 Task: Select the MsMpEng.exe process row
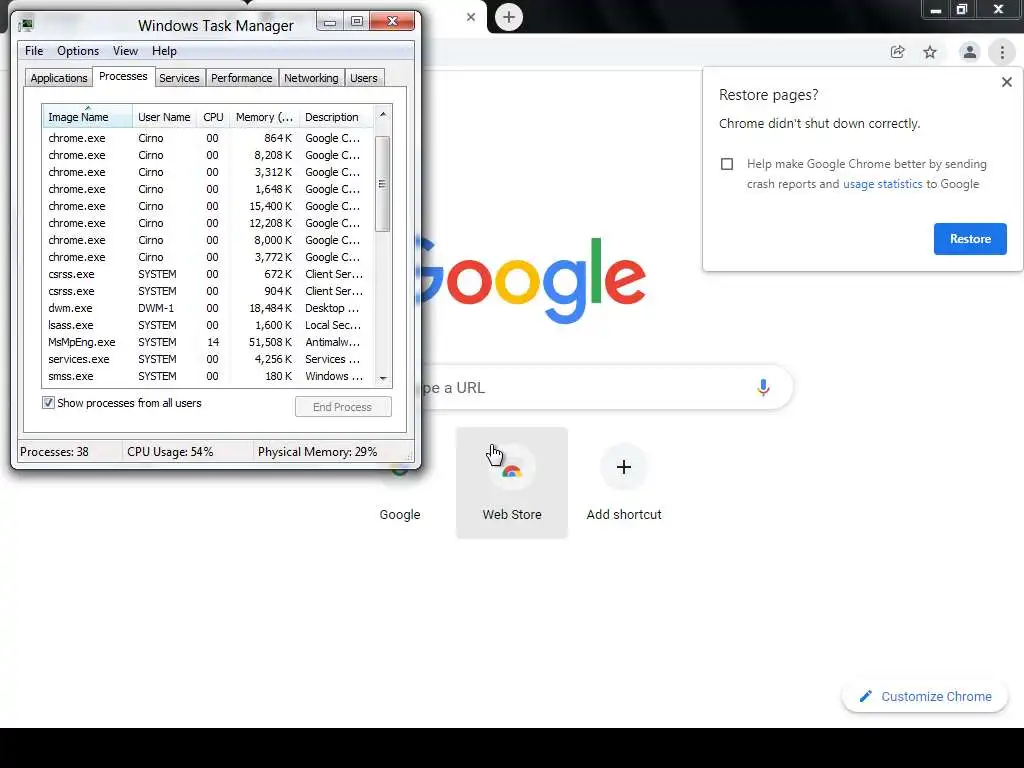(207, 342)
